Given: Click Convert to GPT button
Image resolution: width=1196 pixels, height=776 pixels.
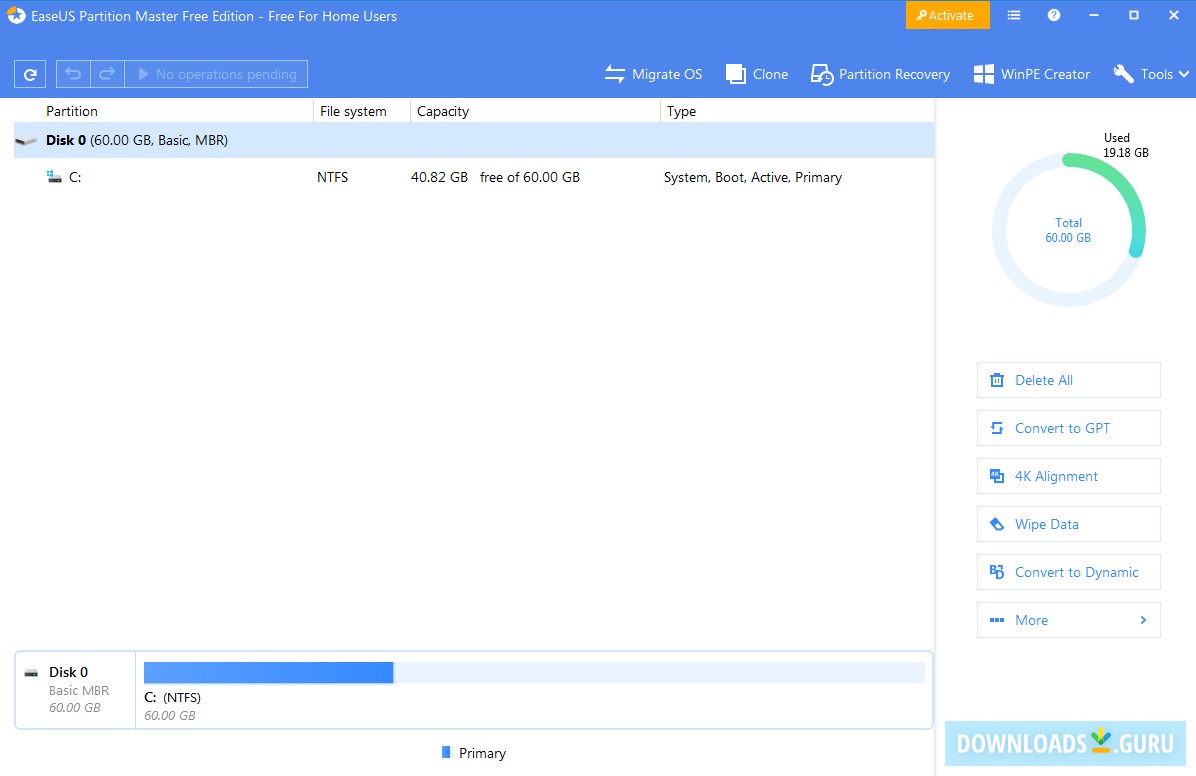Looking at the screenshot, I should 1069,428.
